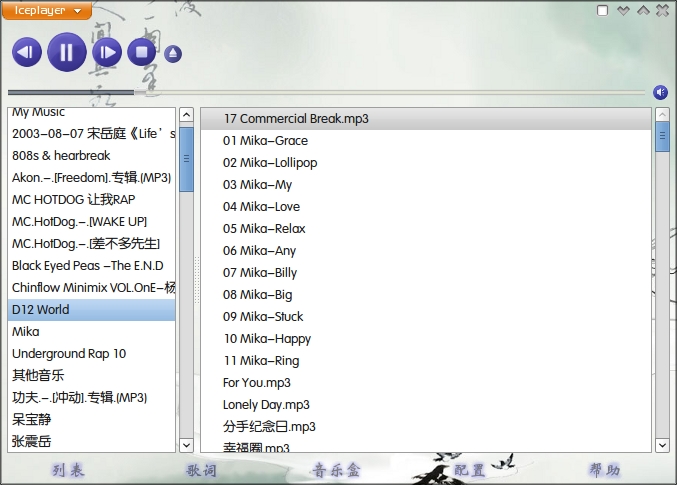The height and width of the screenshot is (485, 677).
Task: Select Akon.-.[Freedom].专辑.(MP3) folder
Action: pos(92,178)
